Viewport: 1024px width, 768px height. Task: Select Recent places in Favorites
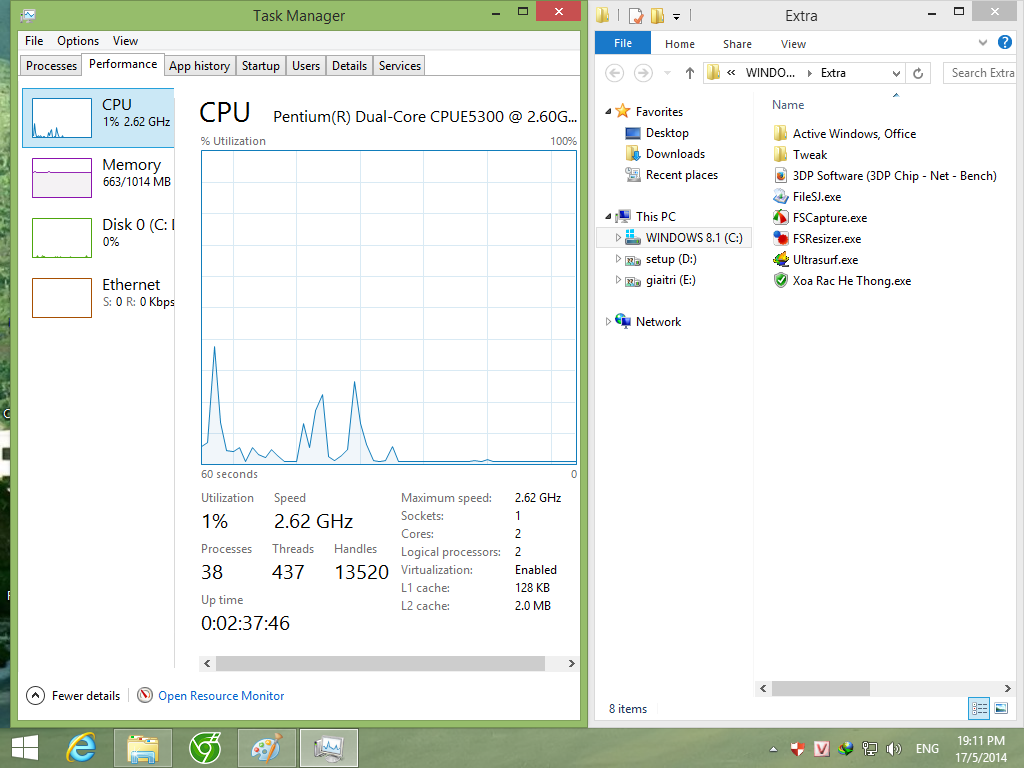coord(682,174)
